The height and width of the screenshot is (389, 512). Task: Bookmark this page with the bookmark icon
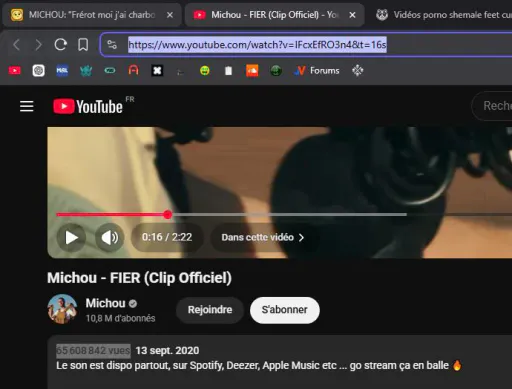(x=83, y=44)
